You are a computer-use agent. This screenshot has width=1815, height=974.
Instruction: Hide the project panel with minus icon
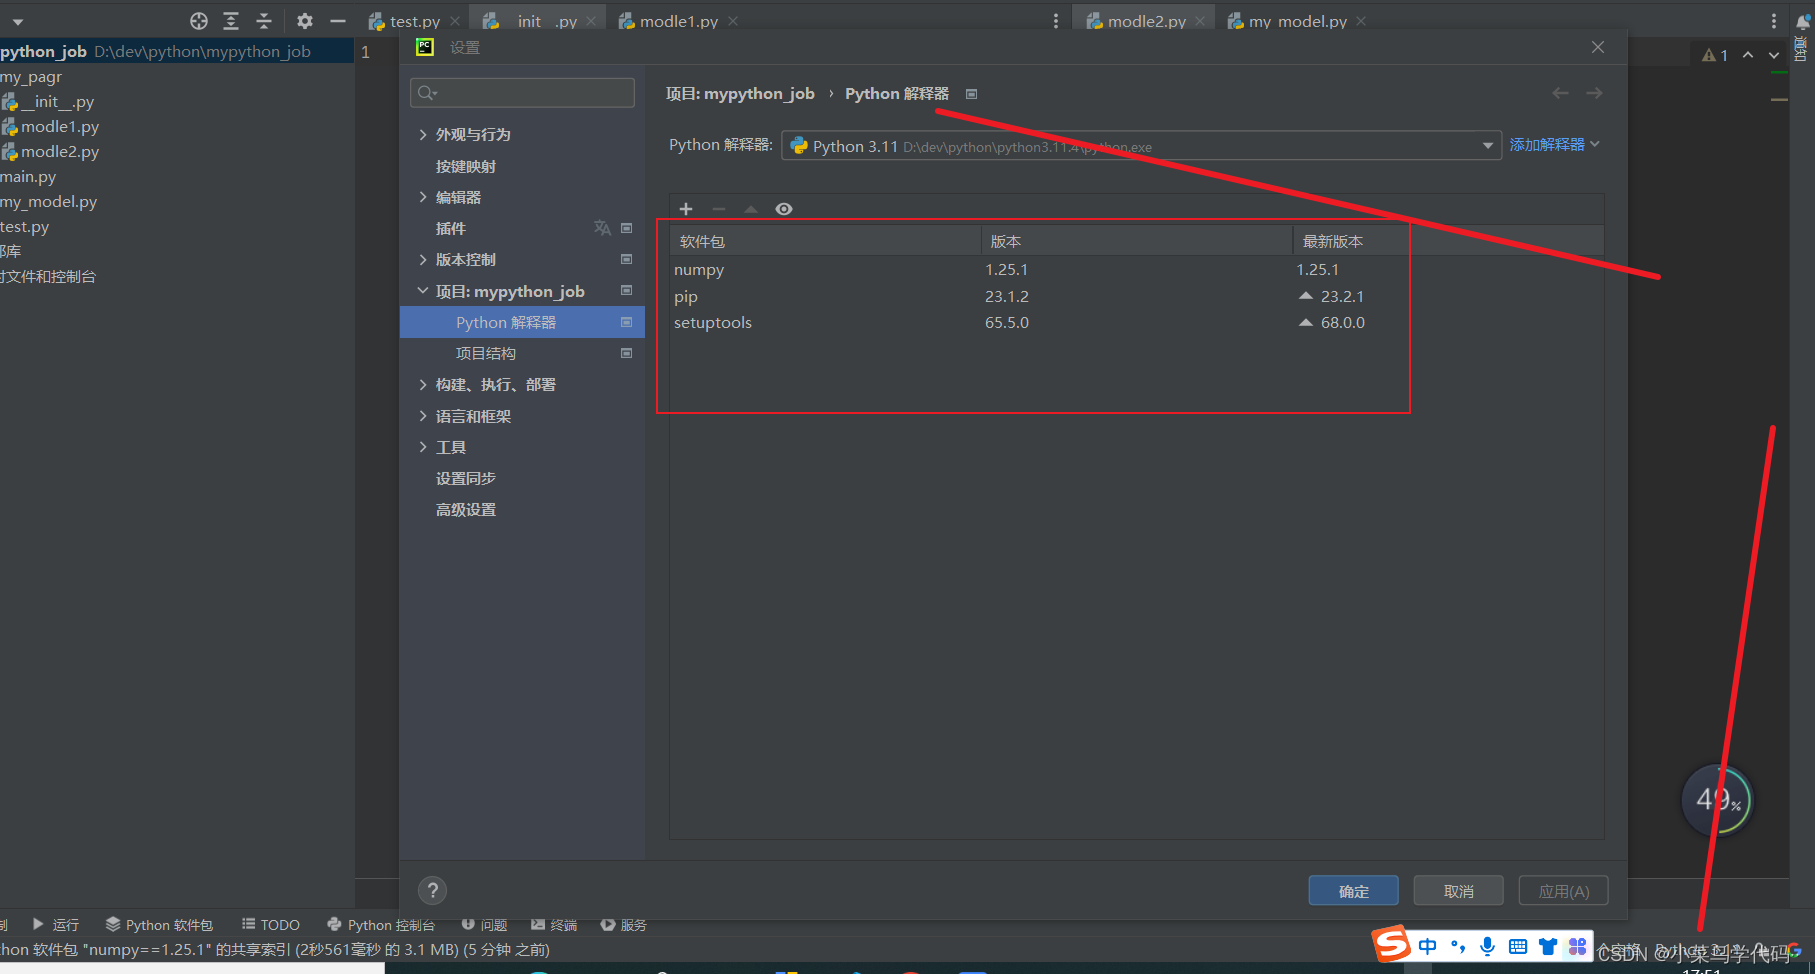click(x=338, y=21)
